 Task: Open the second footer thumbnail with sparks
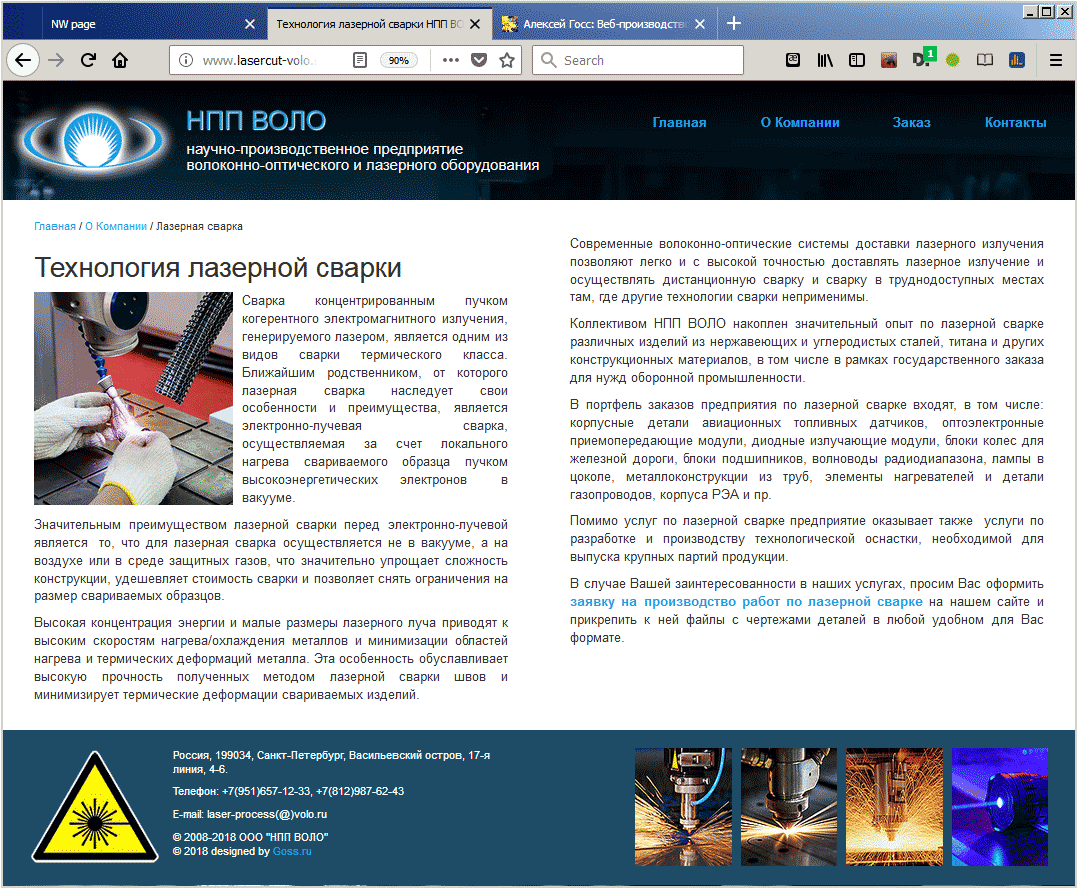click(789, 807)
